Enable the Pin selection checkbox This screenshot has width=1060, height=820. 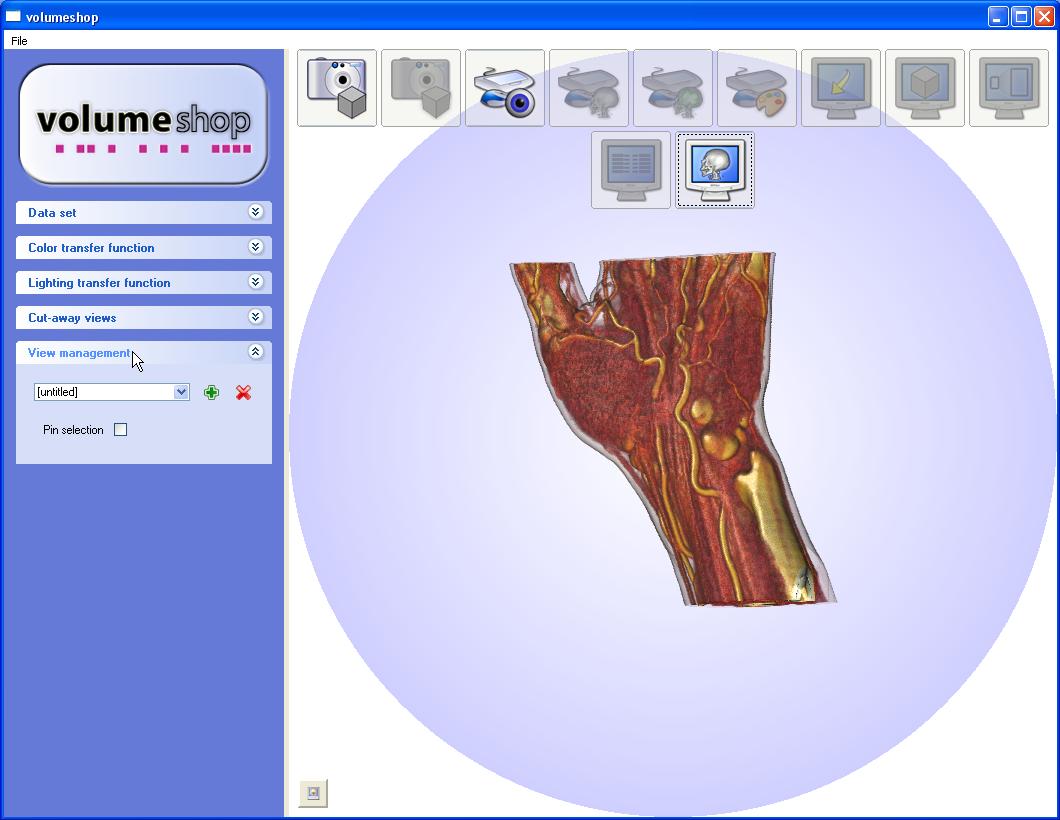[120, 430]
